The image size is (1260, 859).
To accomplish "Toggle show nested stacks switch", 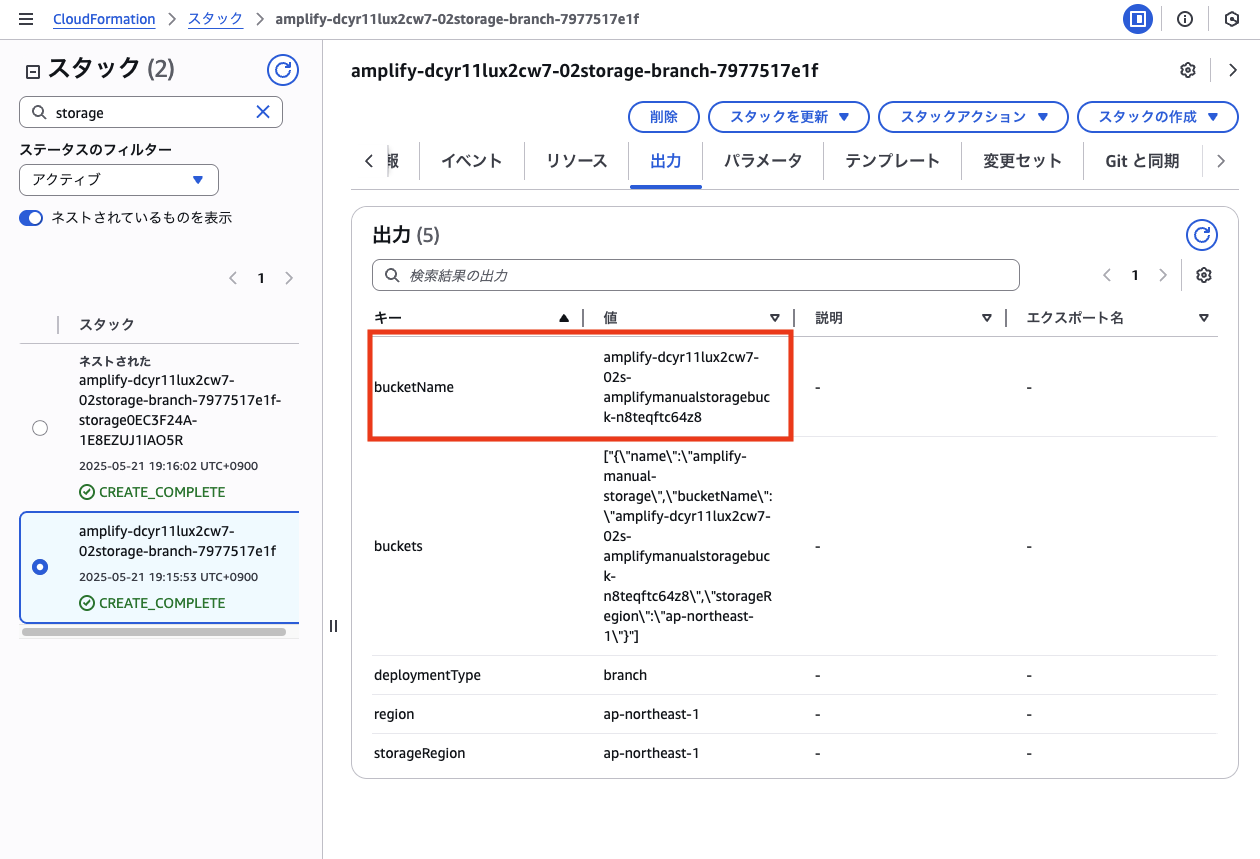I will (x=31, y=218).
